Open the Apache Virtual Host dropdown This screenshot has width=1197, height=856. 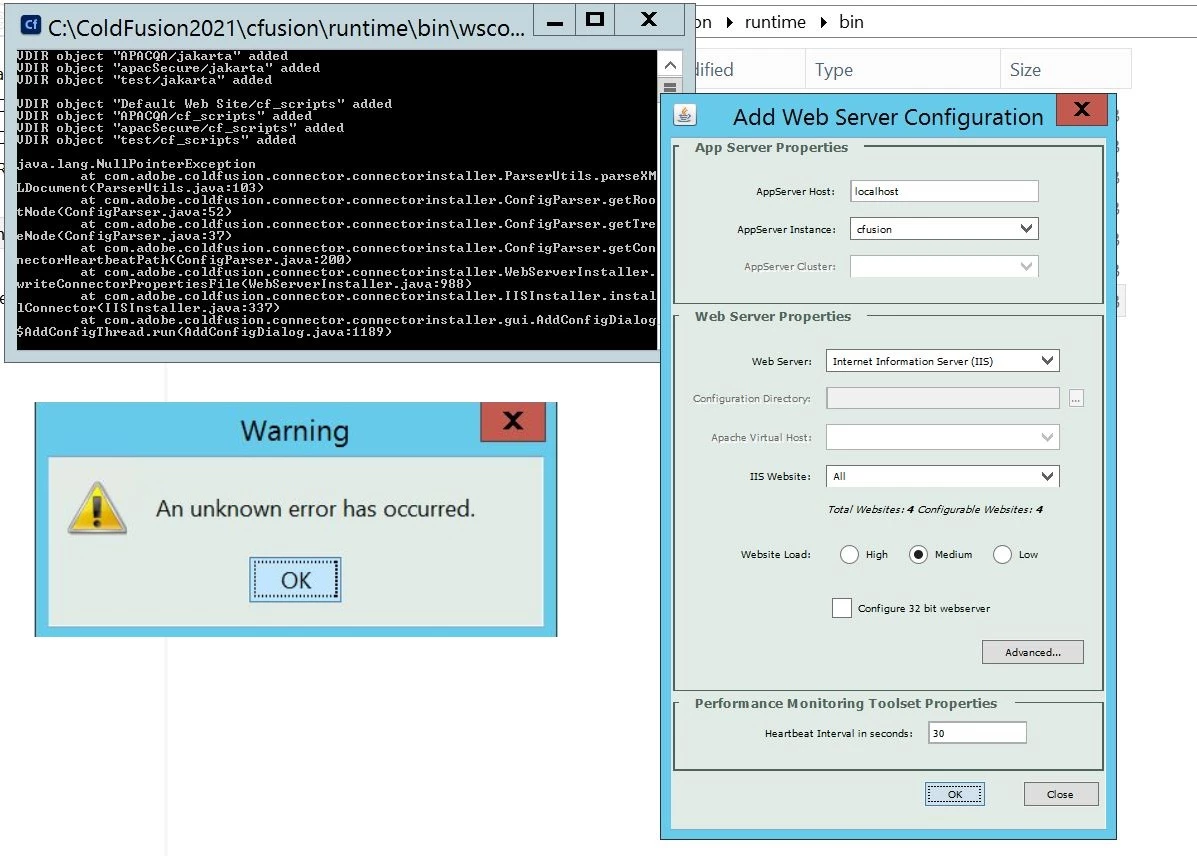tap(943, 437)
